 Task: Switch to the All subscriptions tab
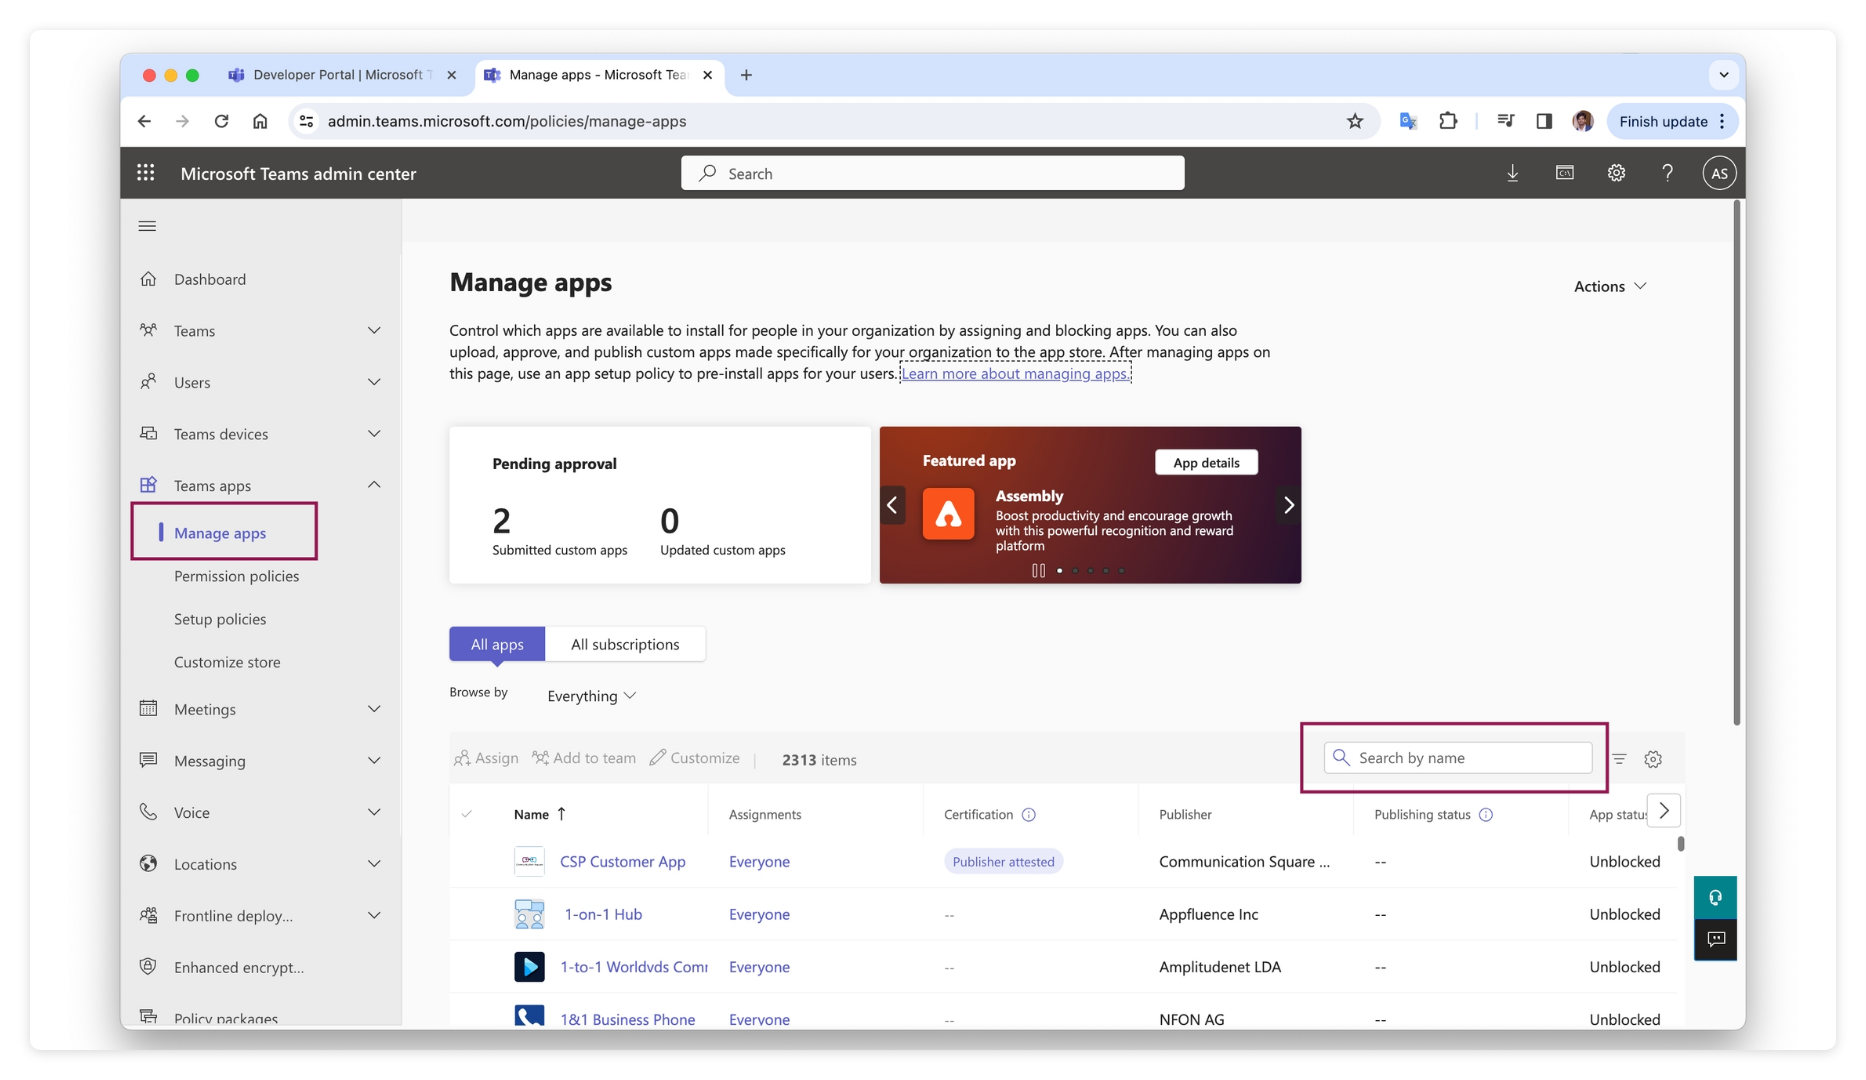pyautogui.click(x=626, y=644)
